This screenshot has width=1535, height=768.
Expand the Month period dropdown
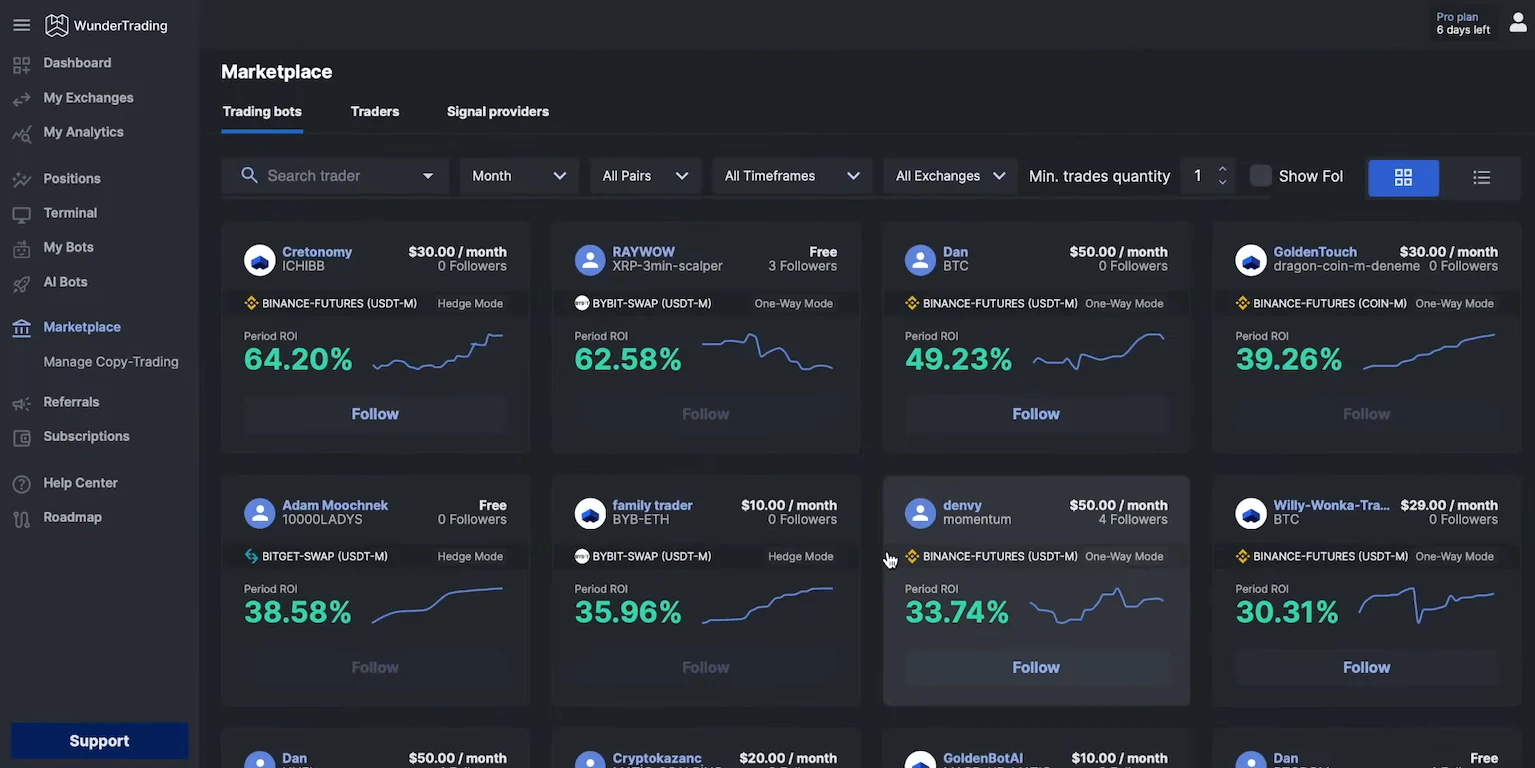click(x=518, y=176)
